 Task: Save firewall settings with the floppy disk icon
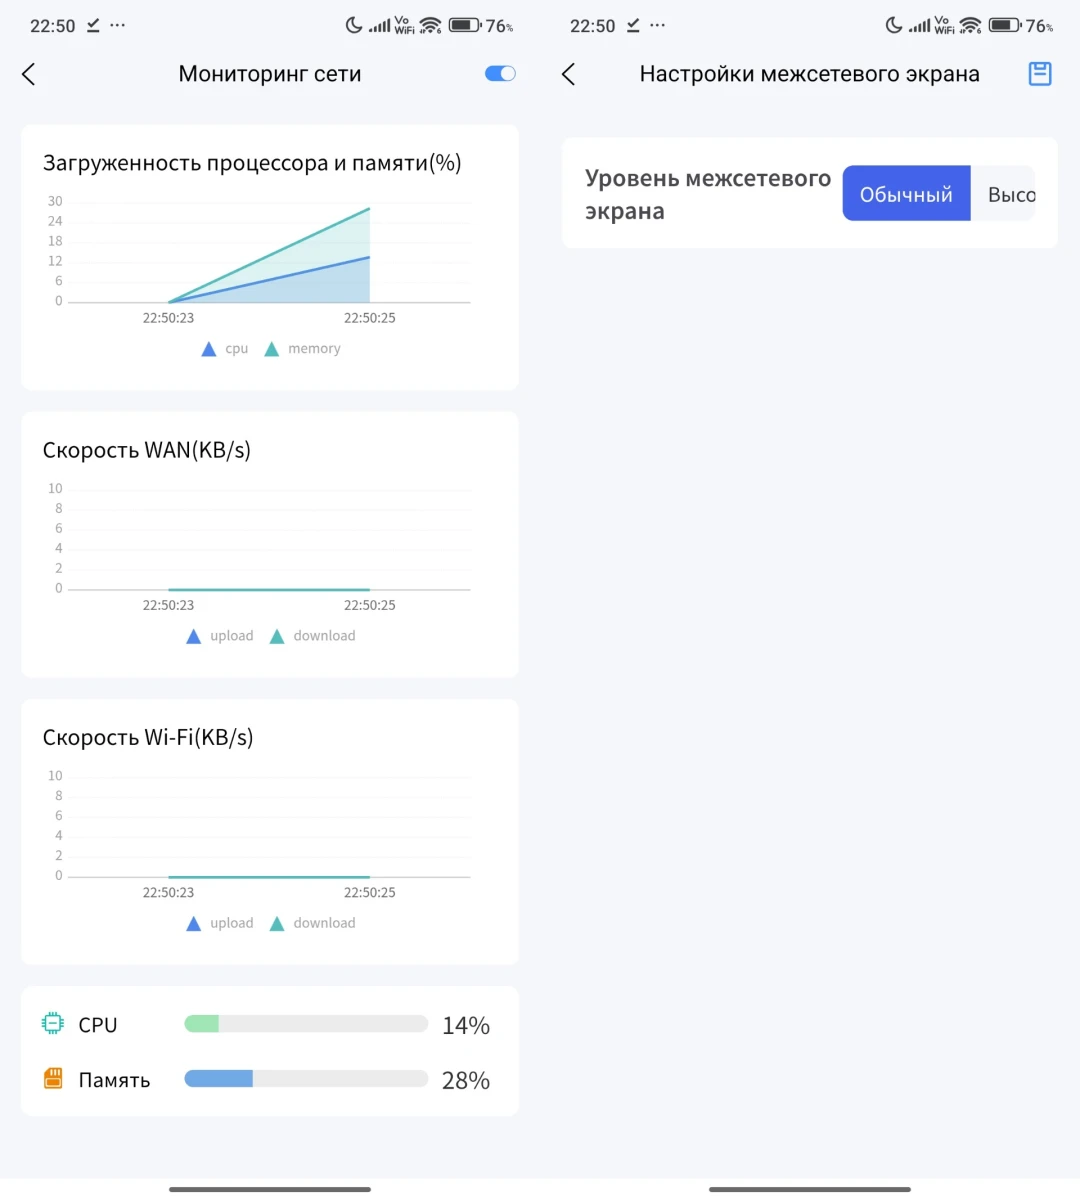[1040, 74]
